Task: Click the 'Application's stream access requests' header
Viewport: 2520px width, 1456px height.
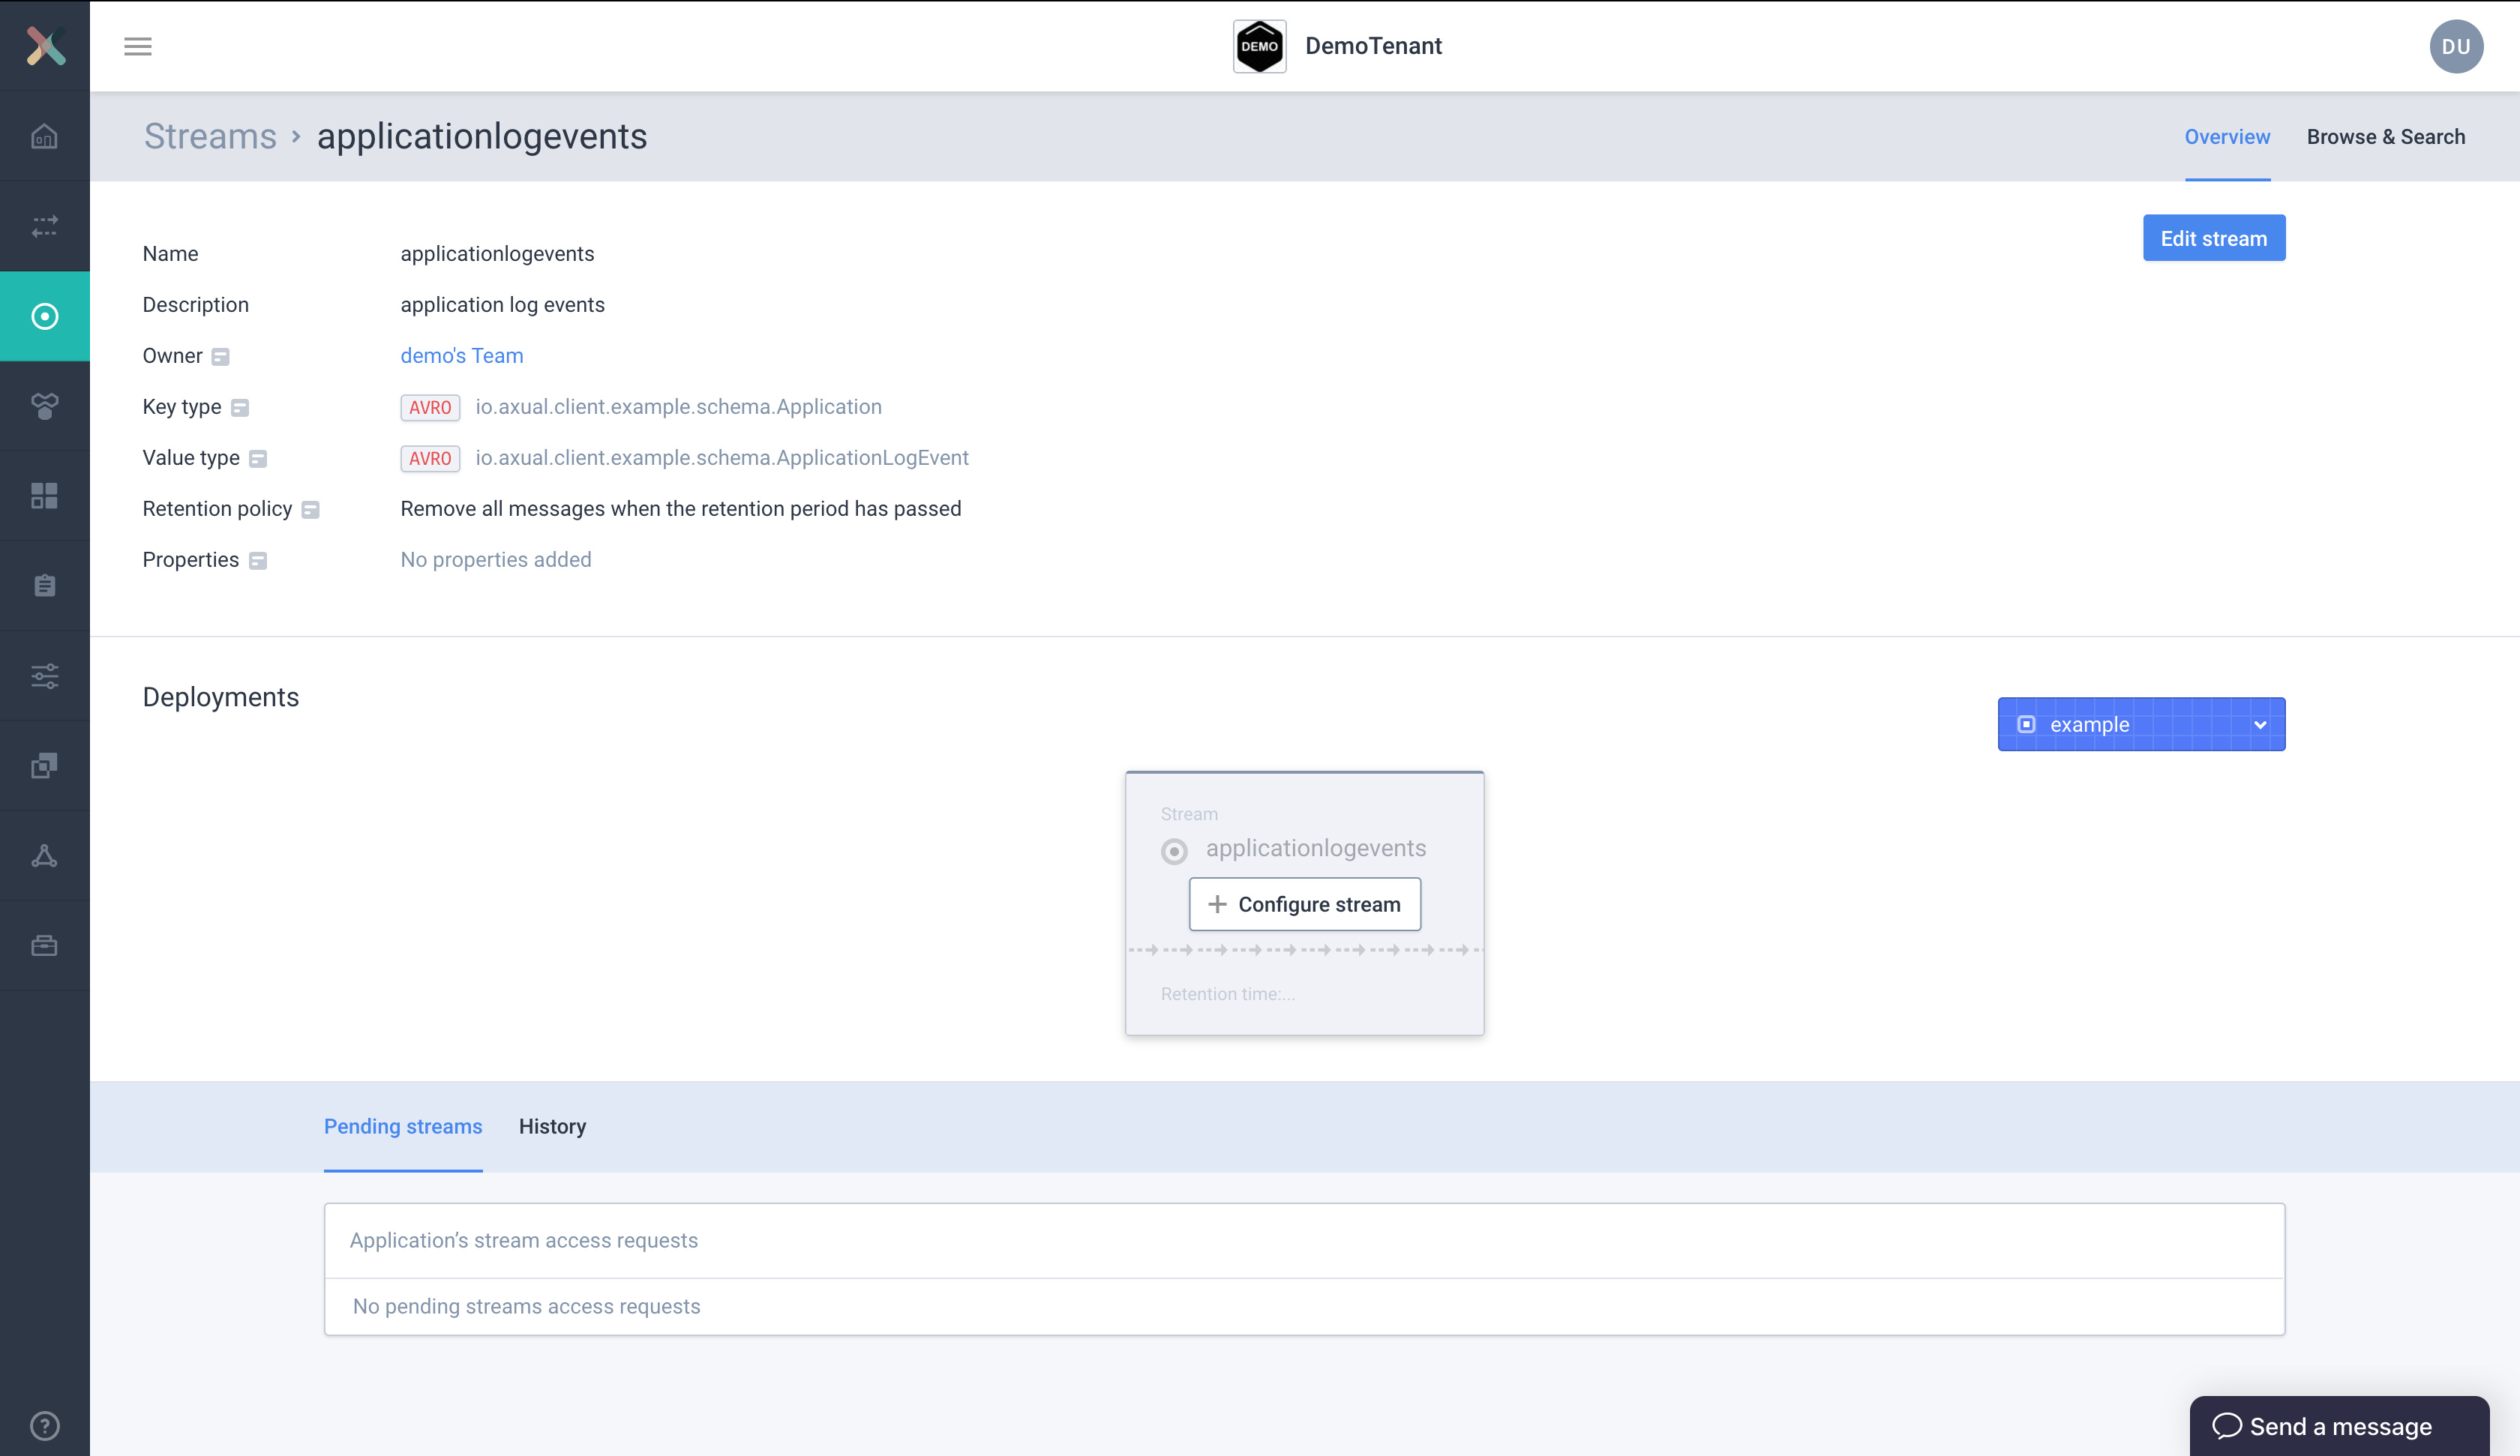Action: point(524,1240)
